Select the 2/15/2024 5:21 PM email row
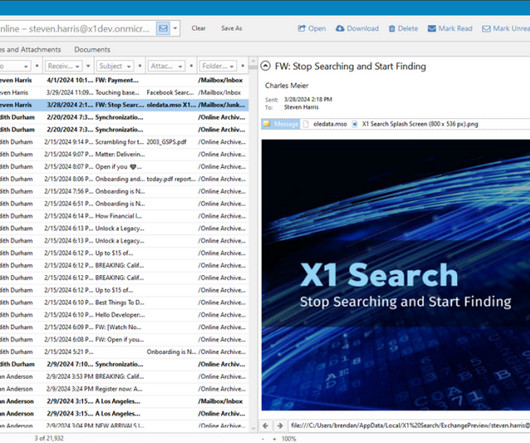This screenshot has width=530, height=443. [x=124, y=352]
